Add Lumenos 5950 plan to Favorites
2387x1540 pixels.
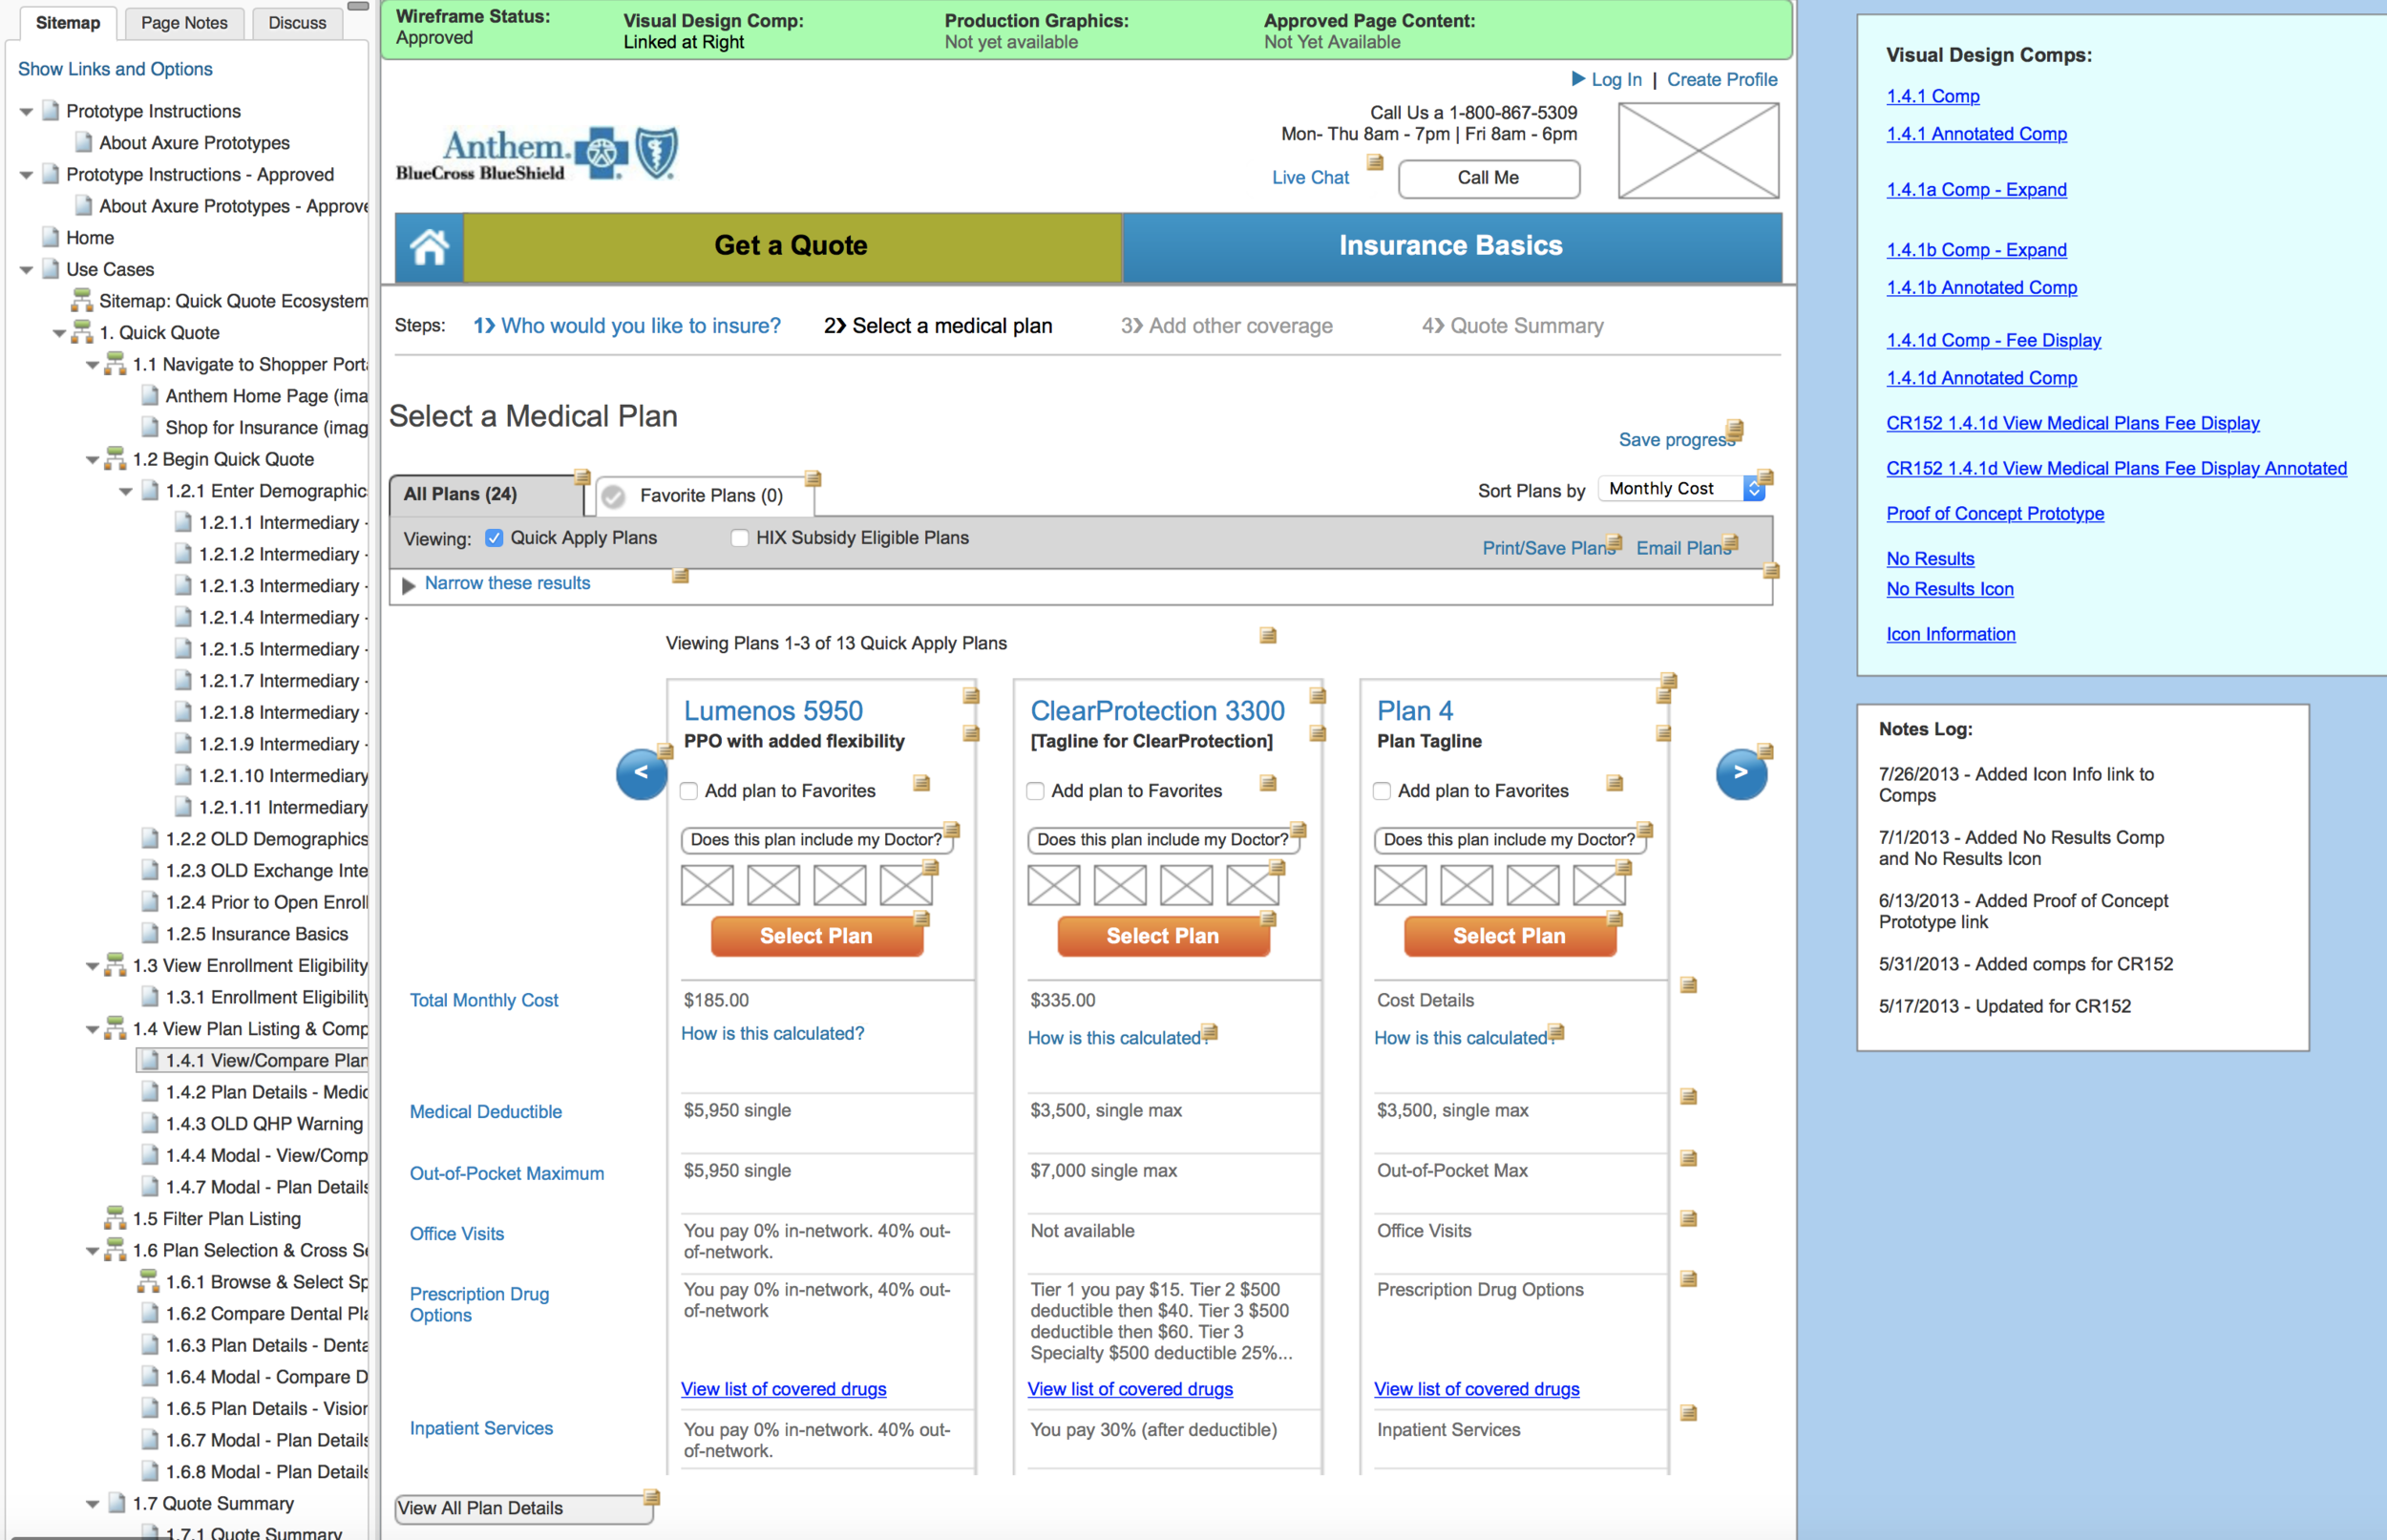[x=689, y=792]
